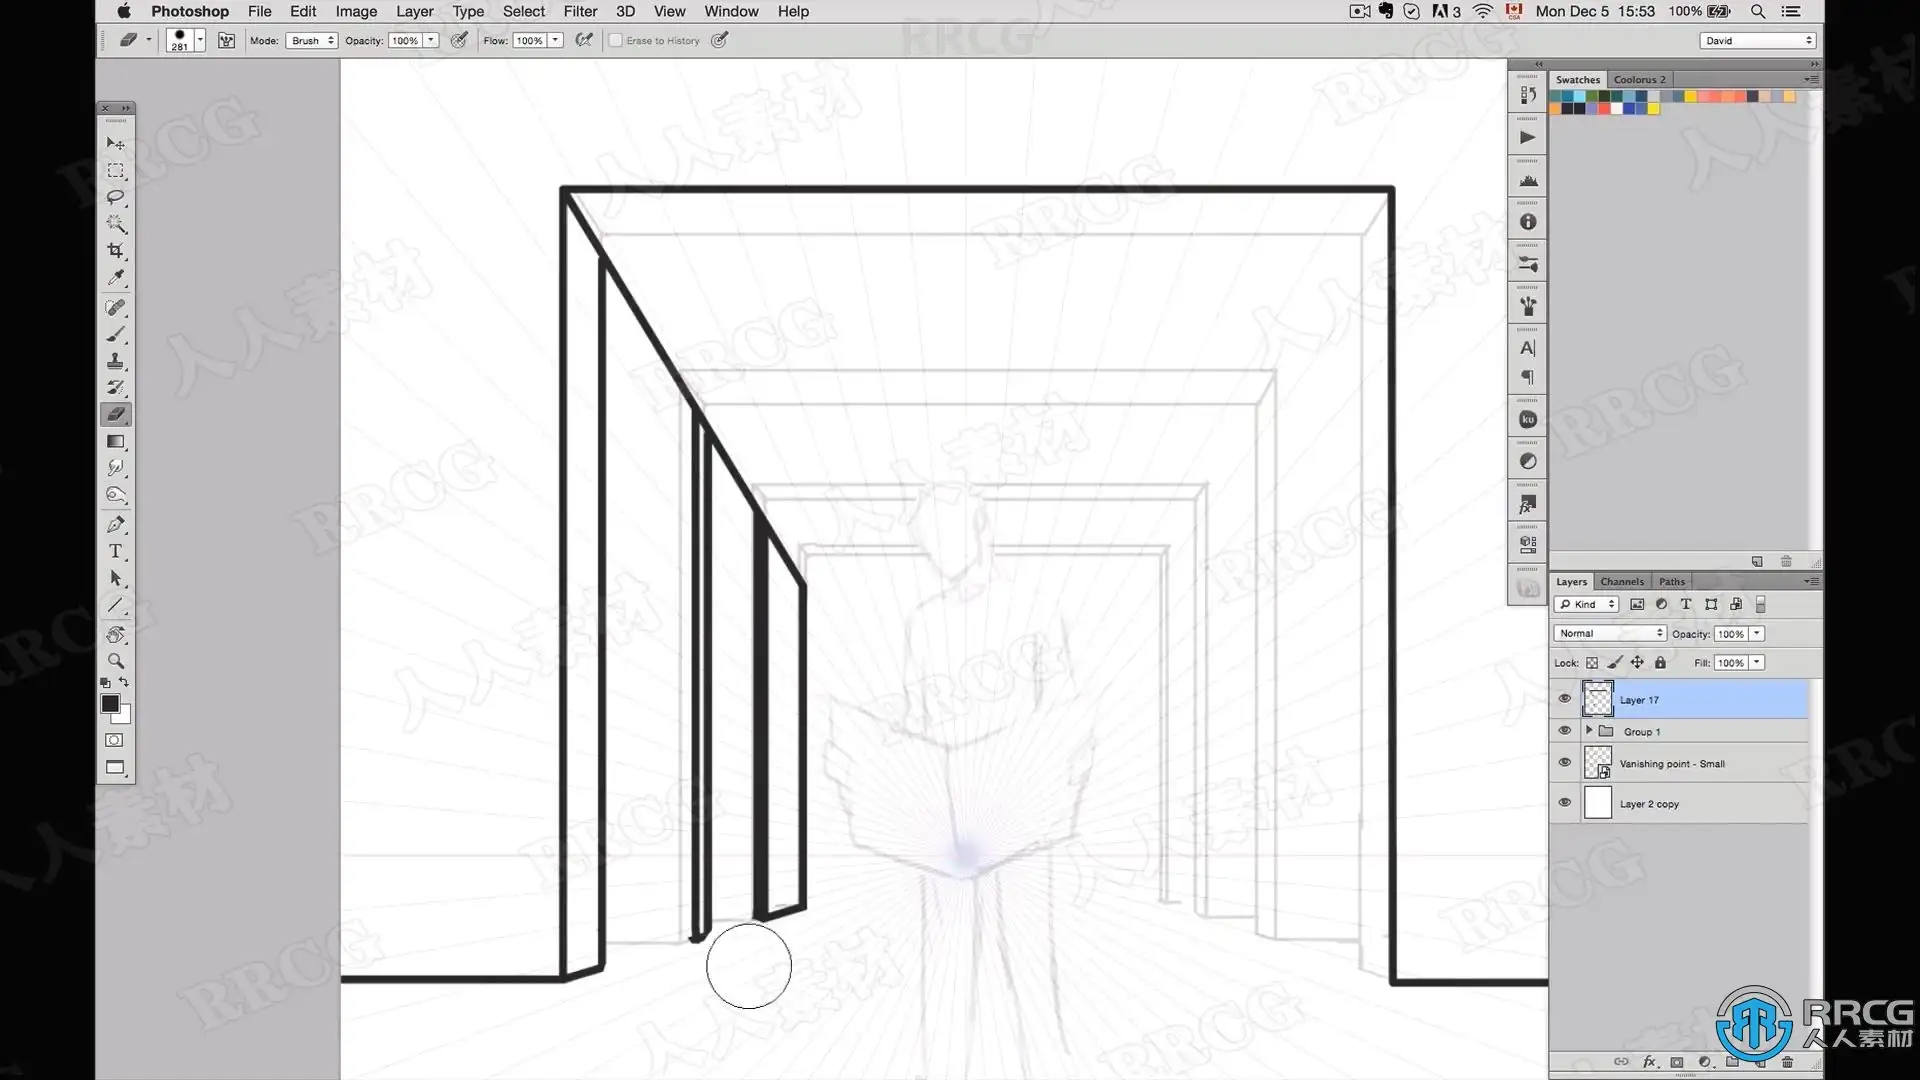Choose the Zoom tool
This screenshot has height=1080, width=1920.
click(x=116, y=662)
